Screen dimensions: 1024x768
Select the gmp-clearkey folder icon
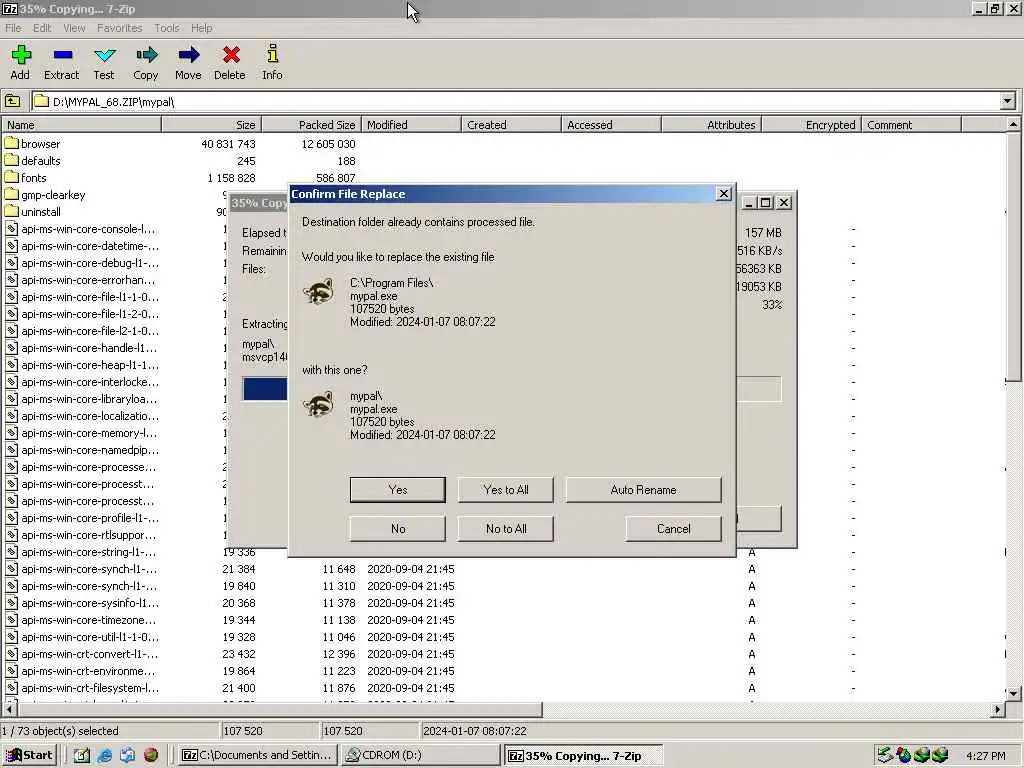[11, 194]
